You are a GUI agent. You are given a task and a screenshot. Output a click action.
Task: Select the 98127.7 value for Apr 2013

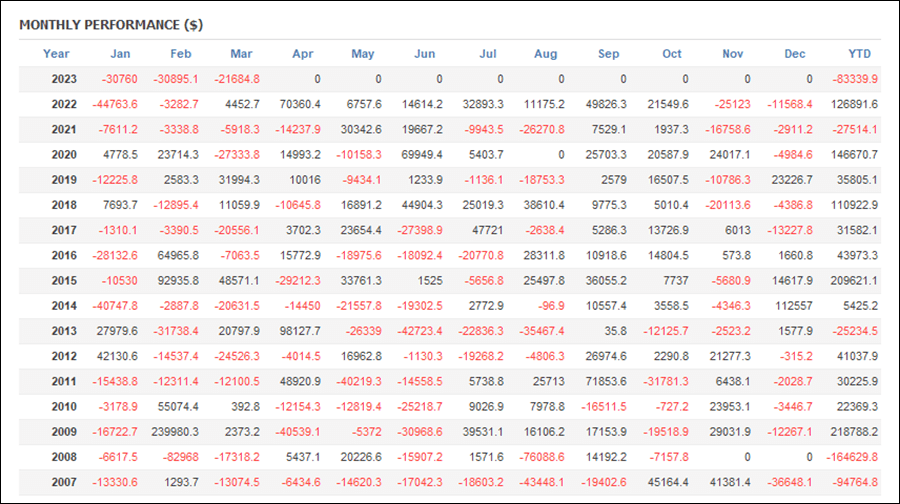click(300, 331)
